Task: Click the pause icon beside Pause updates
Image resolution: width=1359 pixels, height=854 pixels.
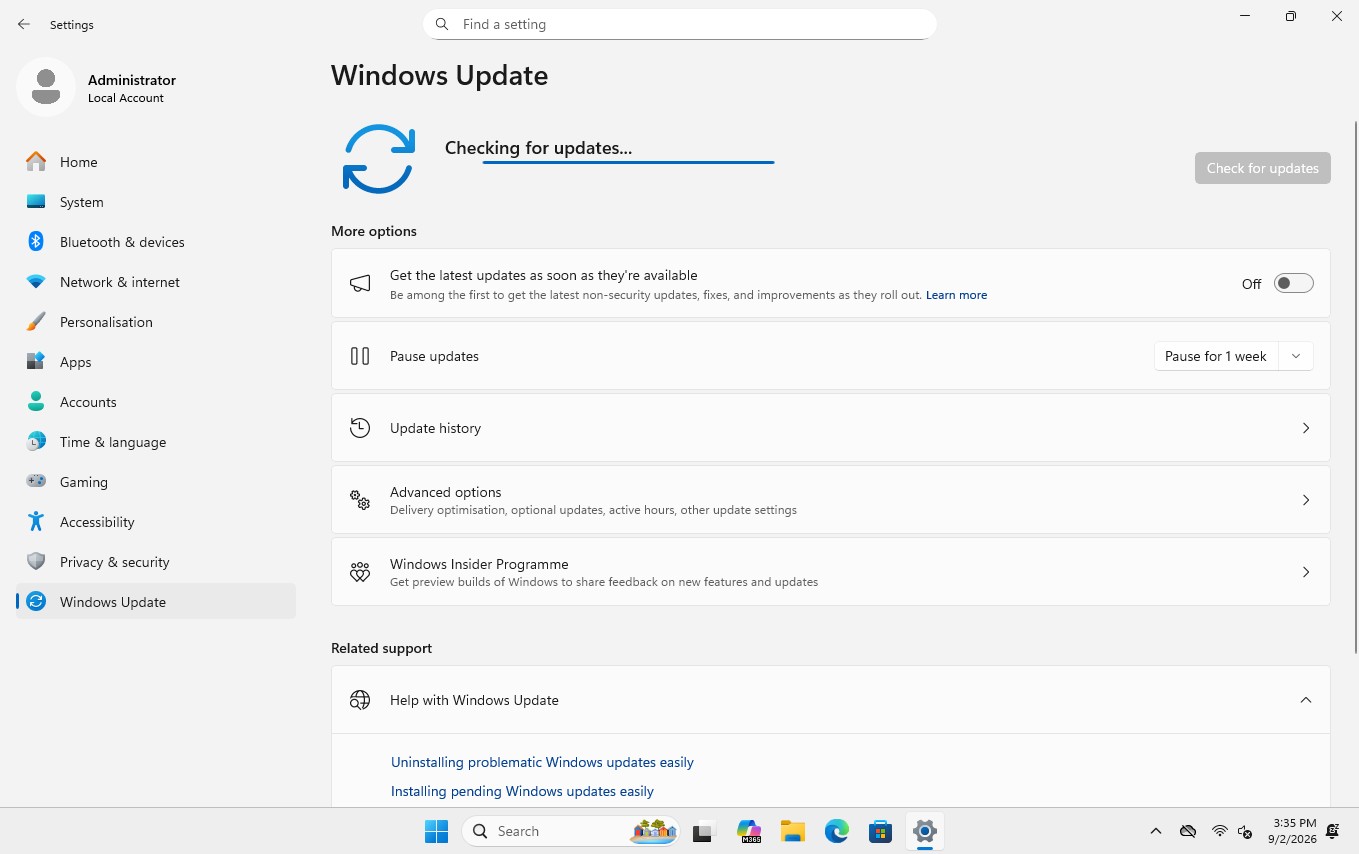Action: [x=360, y=356]
